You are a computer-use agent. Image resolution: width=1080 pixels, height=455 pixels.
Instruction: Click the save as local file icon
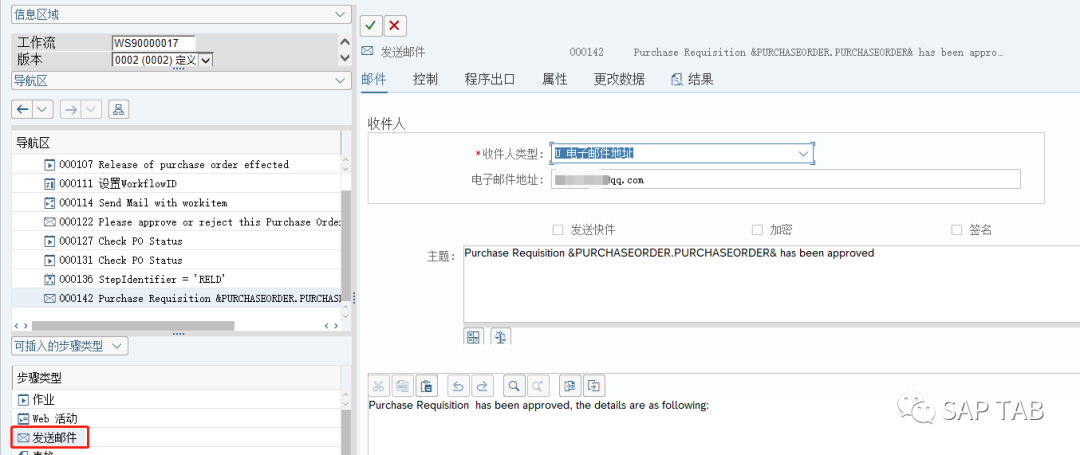tap(593, 385)
